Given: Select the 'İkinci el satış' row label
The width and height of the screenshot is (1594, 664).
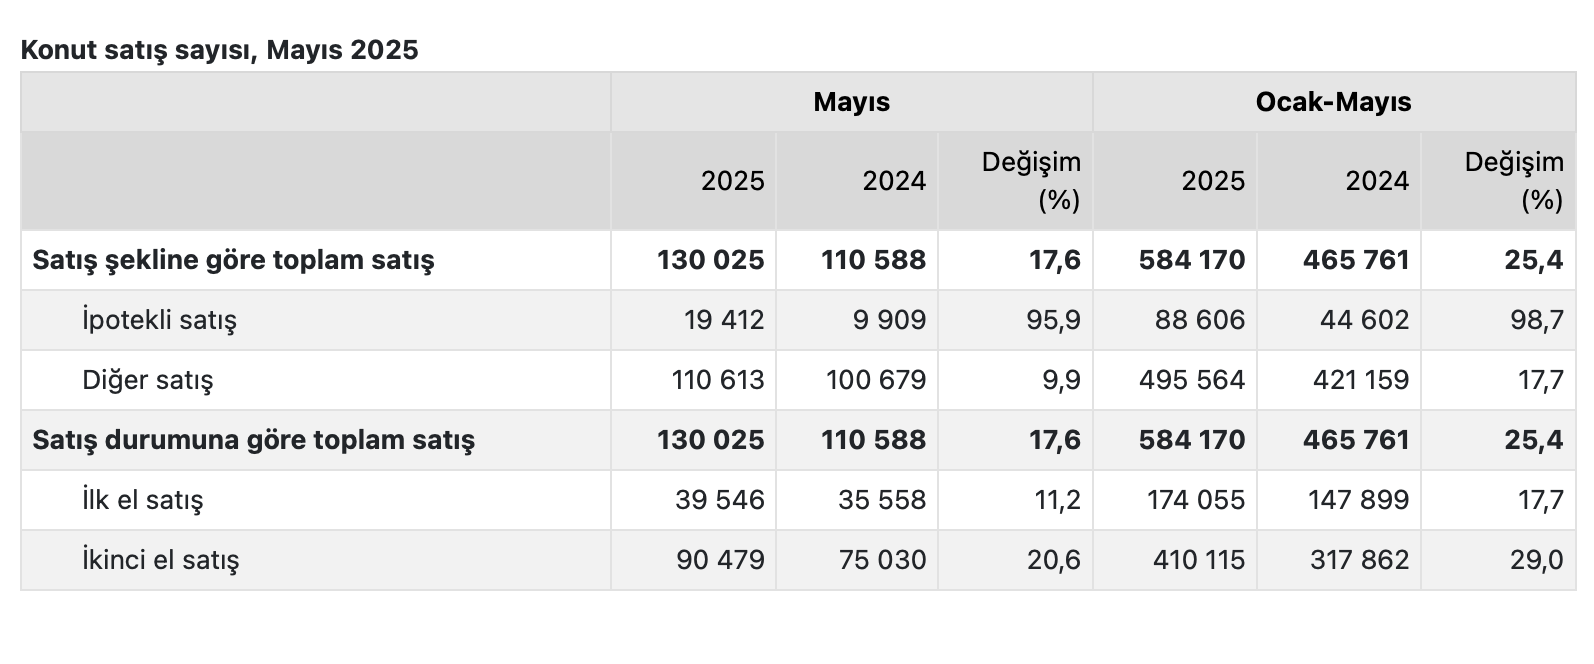Looking at the screenshot, I should click(160, 560).
